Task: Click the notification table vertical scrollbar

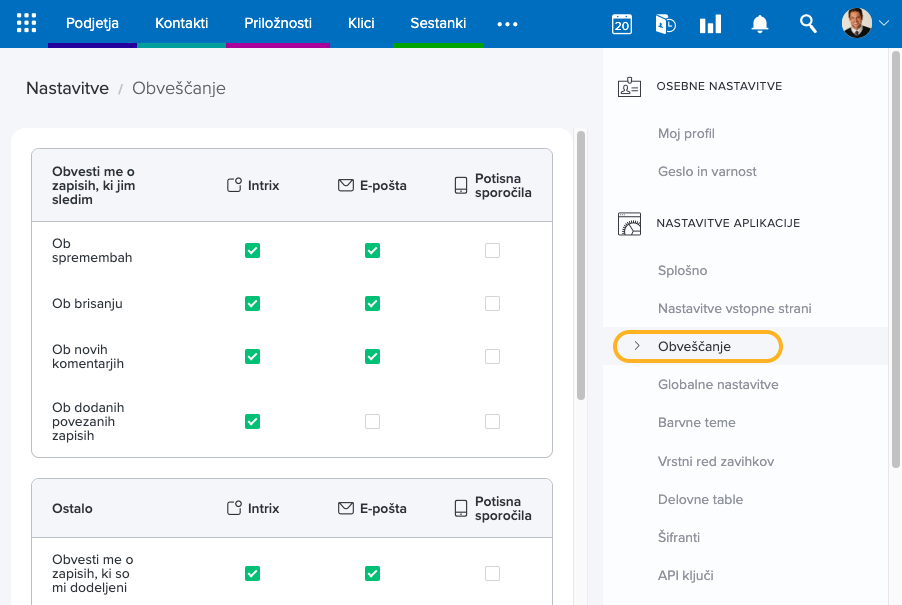Action: (x=580, y=265)
